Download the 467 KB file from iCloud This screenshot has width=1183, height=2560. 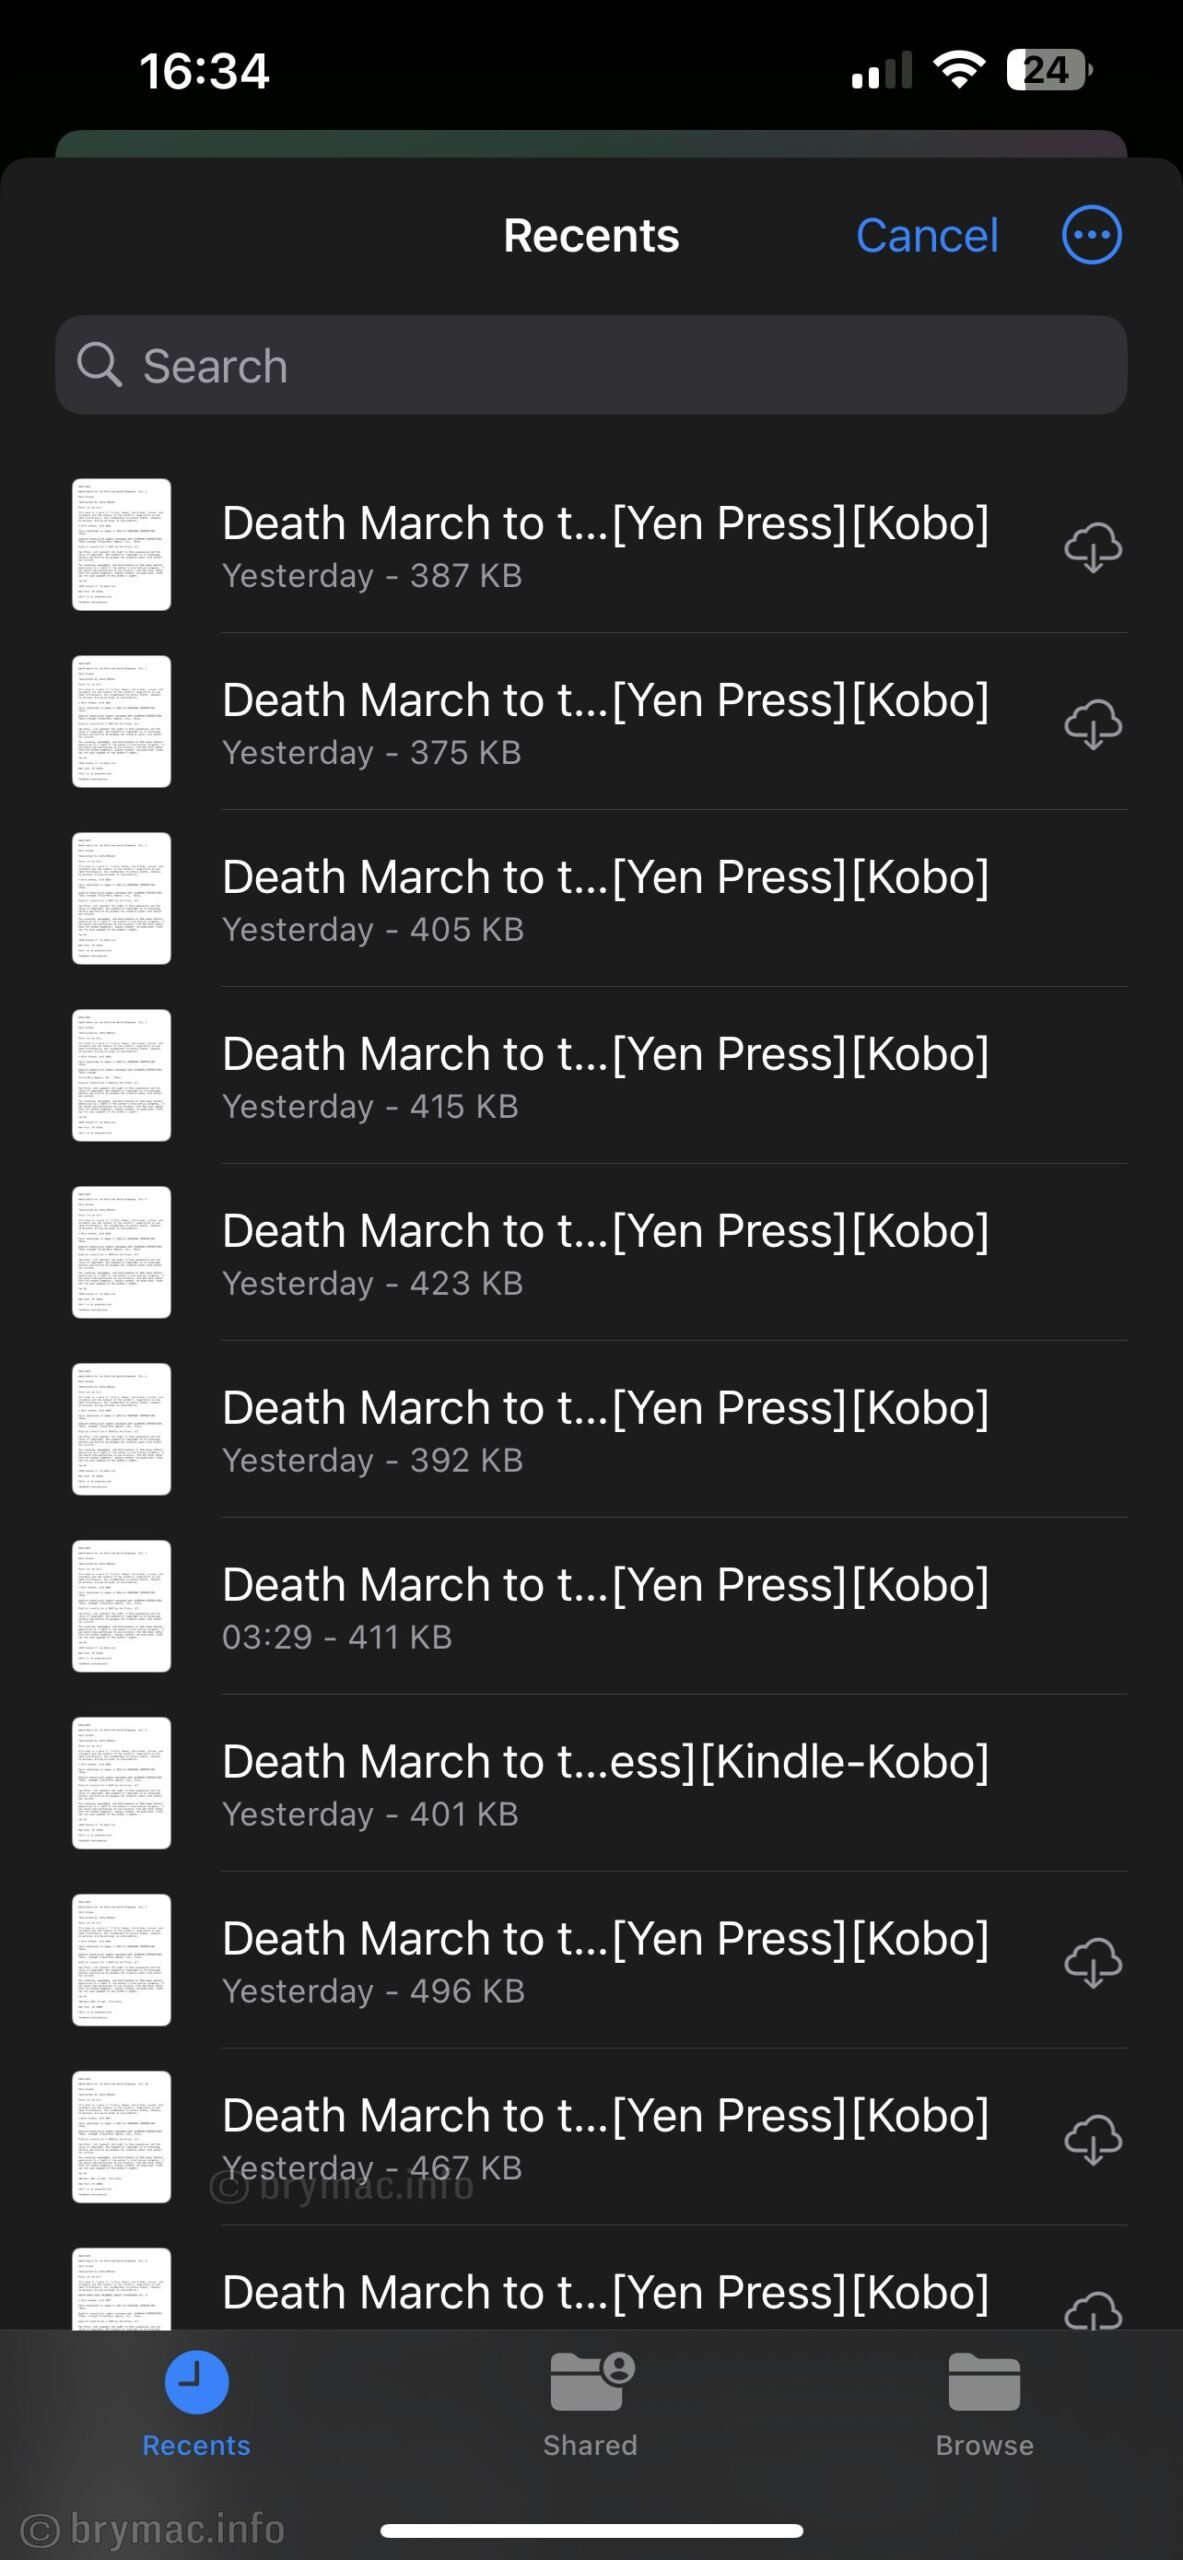[1092, 2139]
